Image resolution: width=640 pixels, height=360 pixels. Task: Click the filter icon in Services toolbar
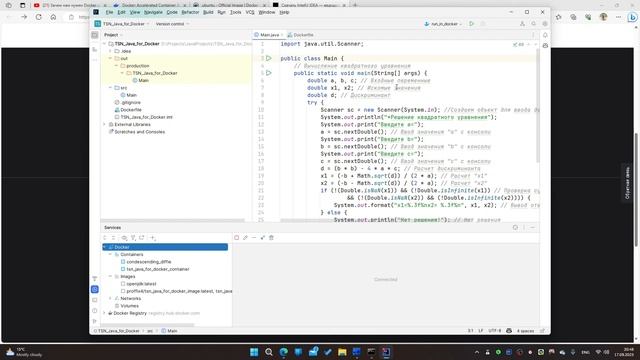(133, 238)
